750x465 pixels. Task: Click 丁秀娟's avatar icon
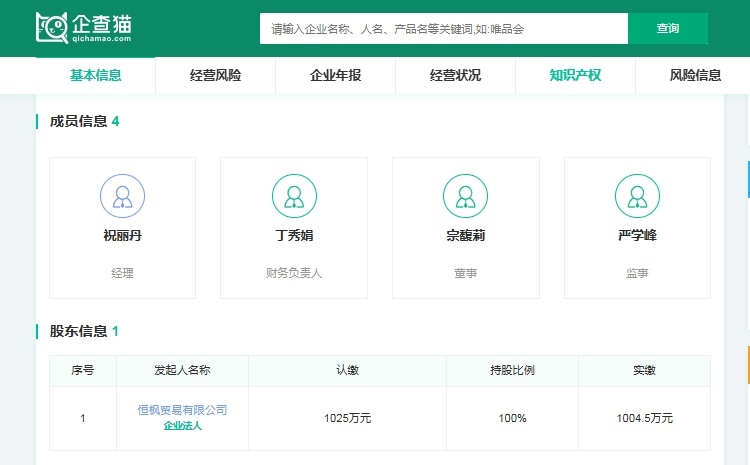click(x=294, y=196)
